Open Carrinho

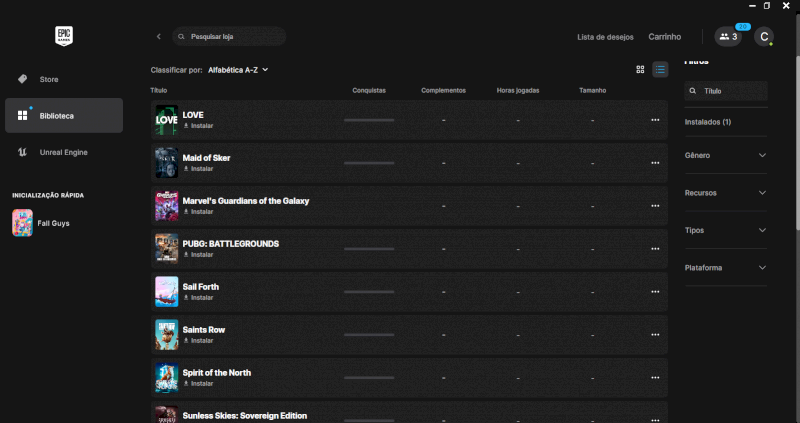[664, 37]
